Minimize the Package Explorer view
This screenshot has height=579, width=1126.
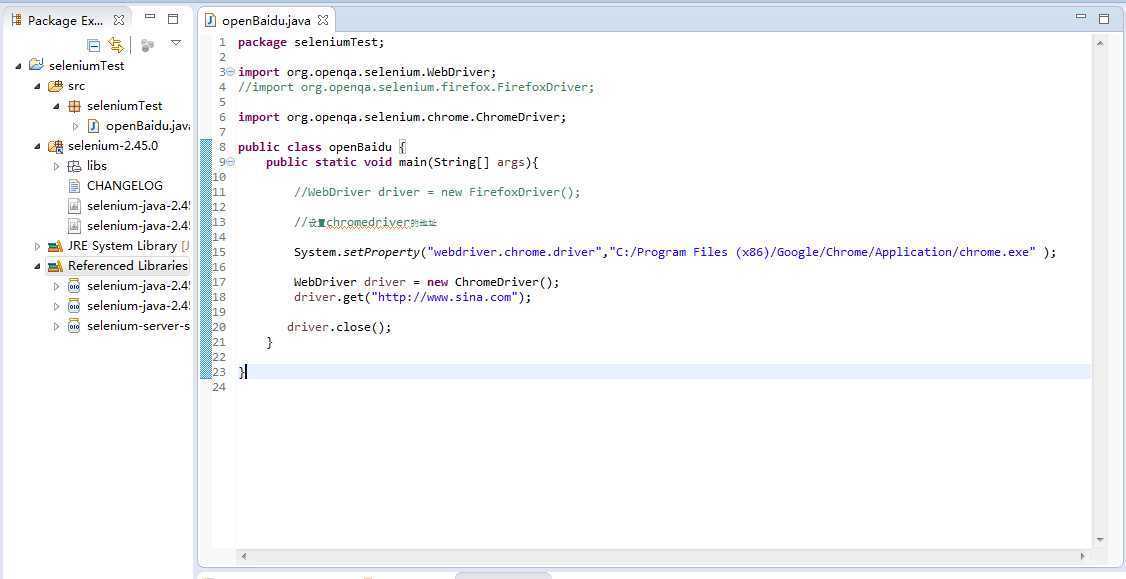(x=149, y=16)
